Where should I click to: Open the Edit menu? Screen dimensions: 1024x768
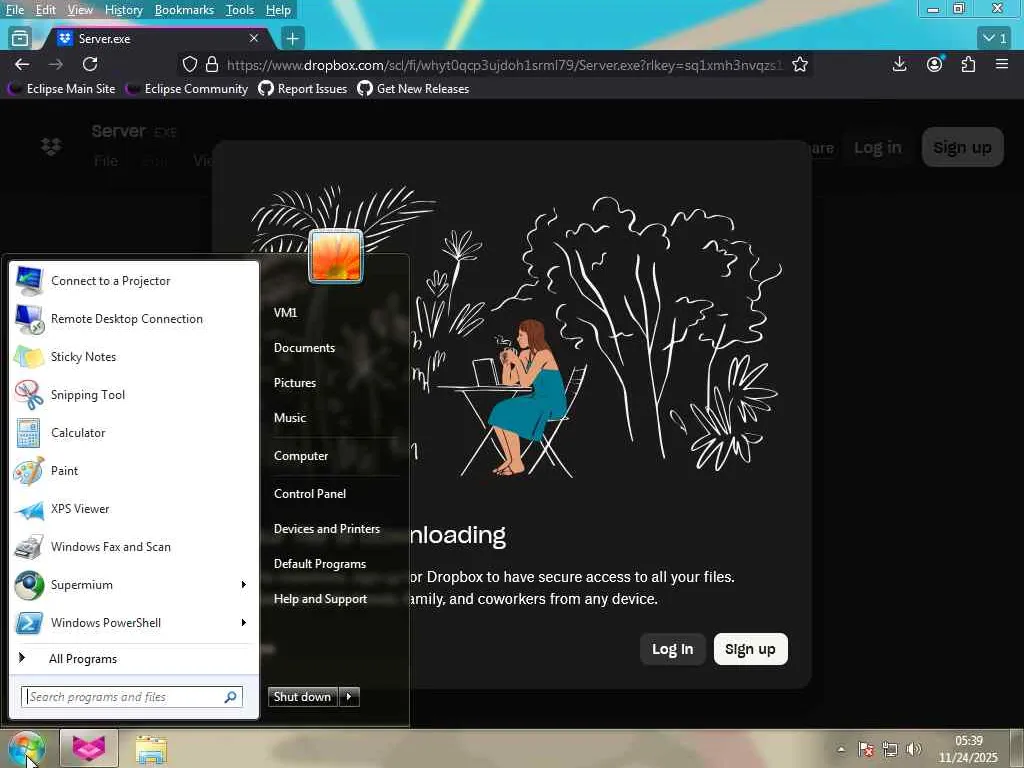(46, 10)
